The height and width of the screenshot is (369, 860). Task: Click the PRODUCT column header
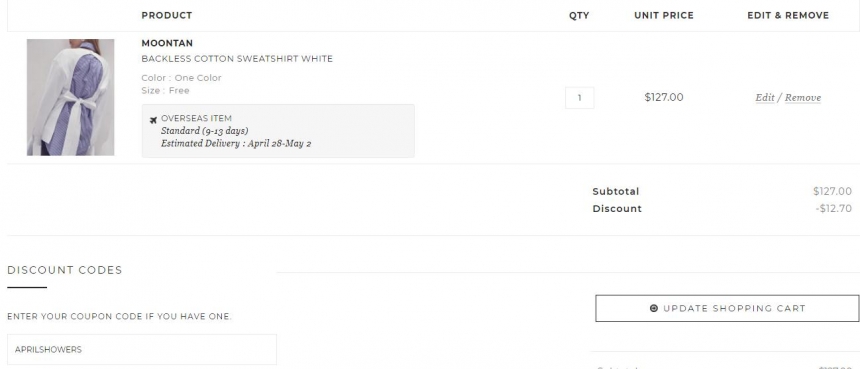pos(167,15)
